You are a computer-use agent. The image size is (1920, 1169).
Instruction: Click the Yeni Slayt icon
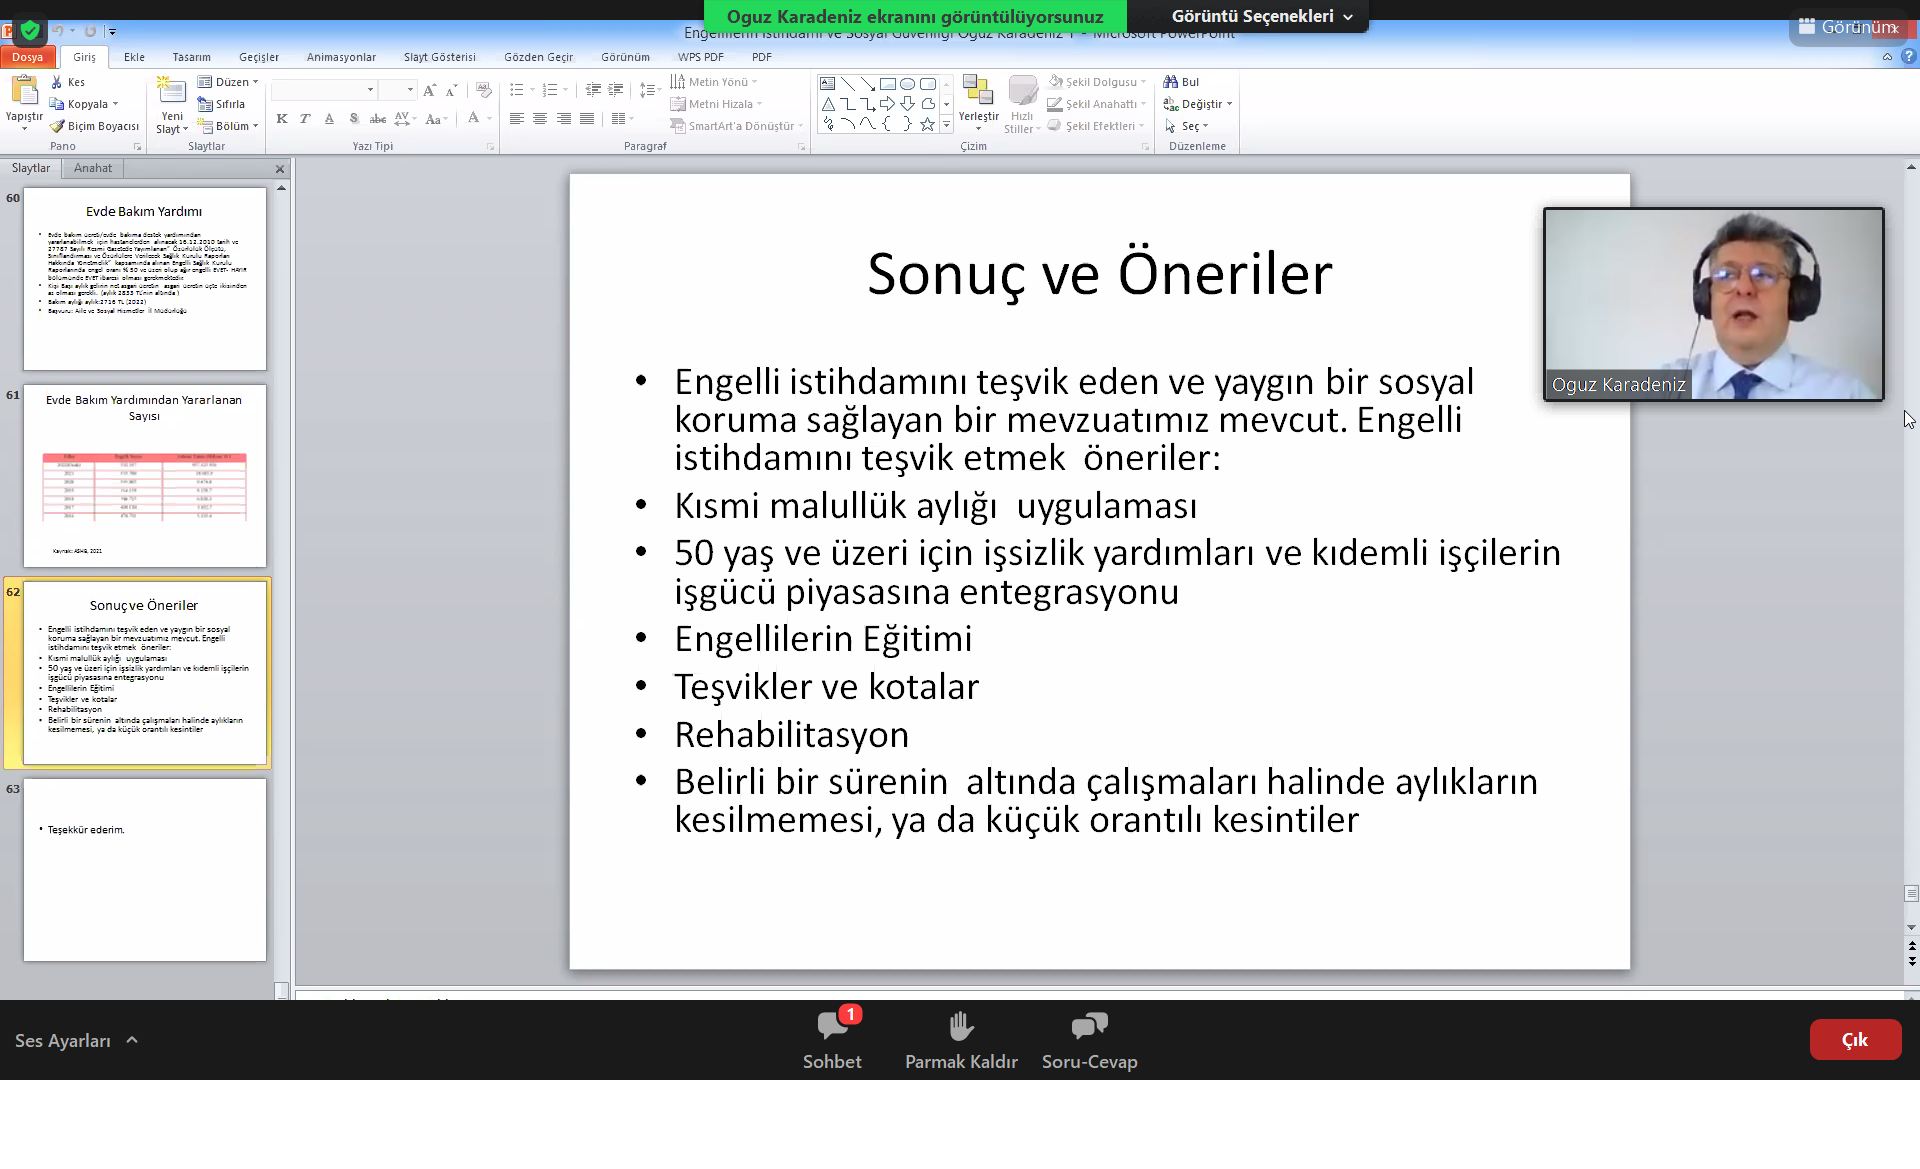(x=172, y=92)
